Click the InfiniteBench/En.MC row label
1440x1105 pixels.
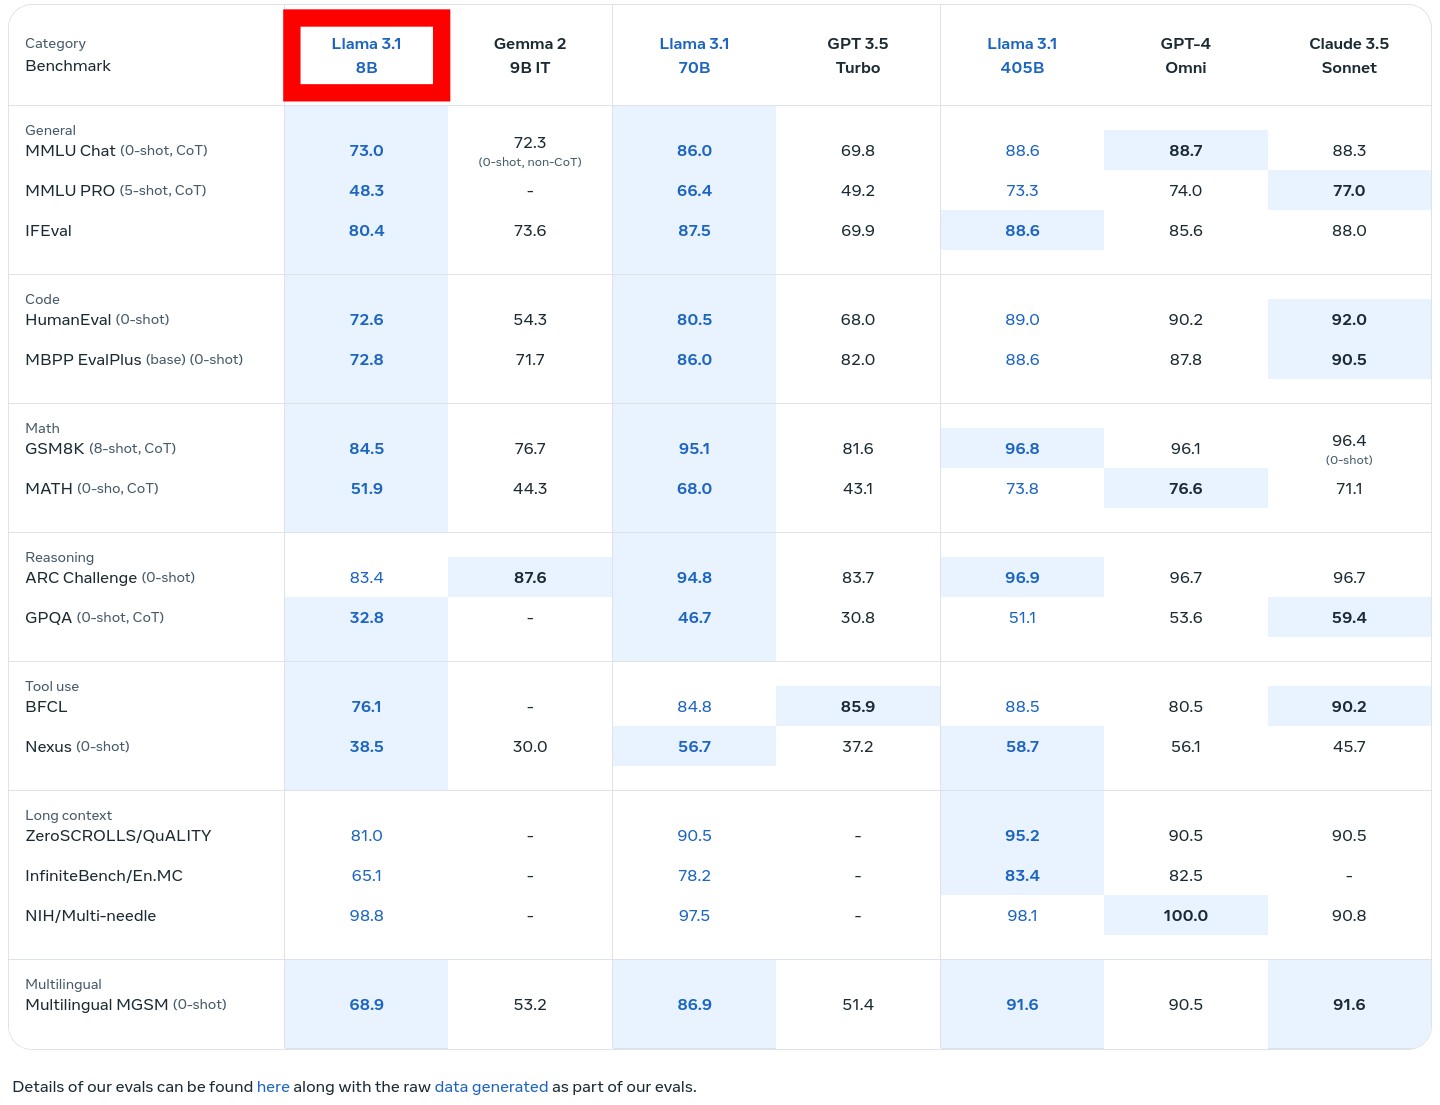(x=104, y=875)
